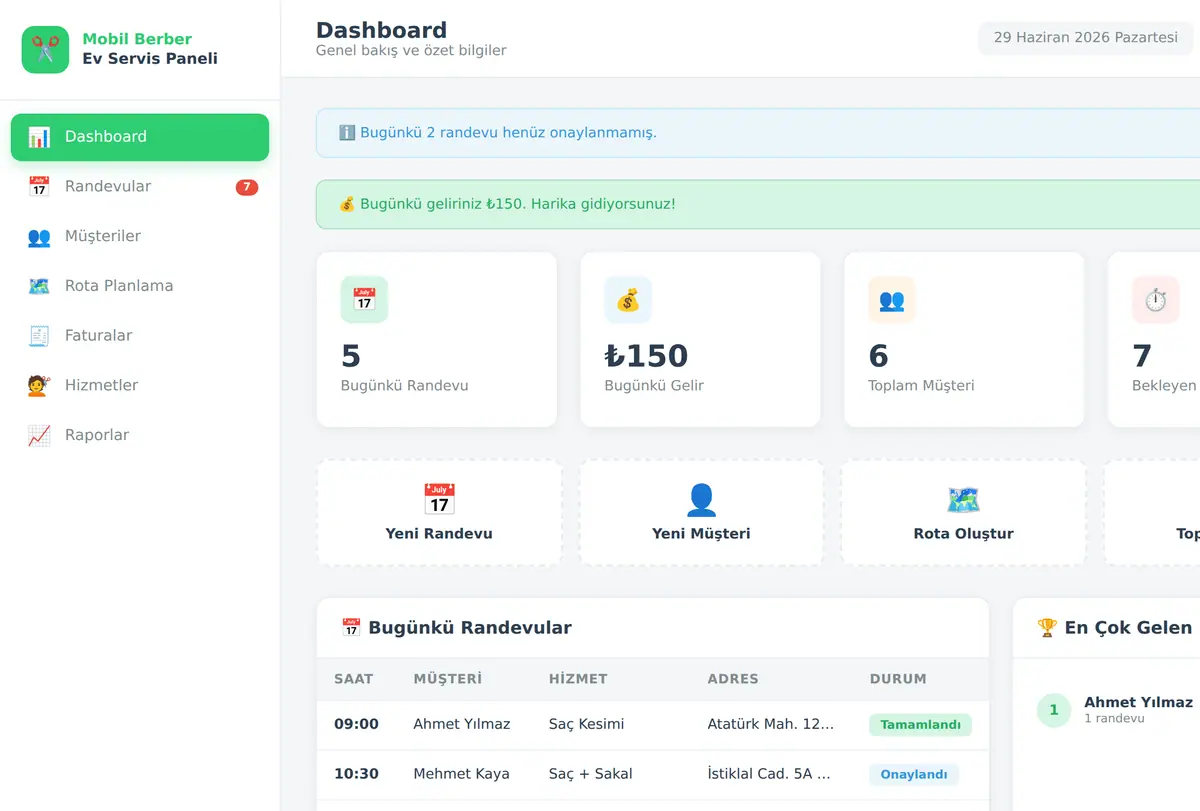The height and width of the screenshot is (811, 1200).
Task: Click the Yeni Müşteri quick action
Action: (701, 513)
